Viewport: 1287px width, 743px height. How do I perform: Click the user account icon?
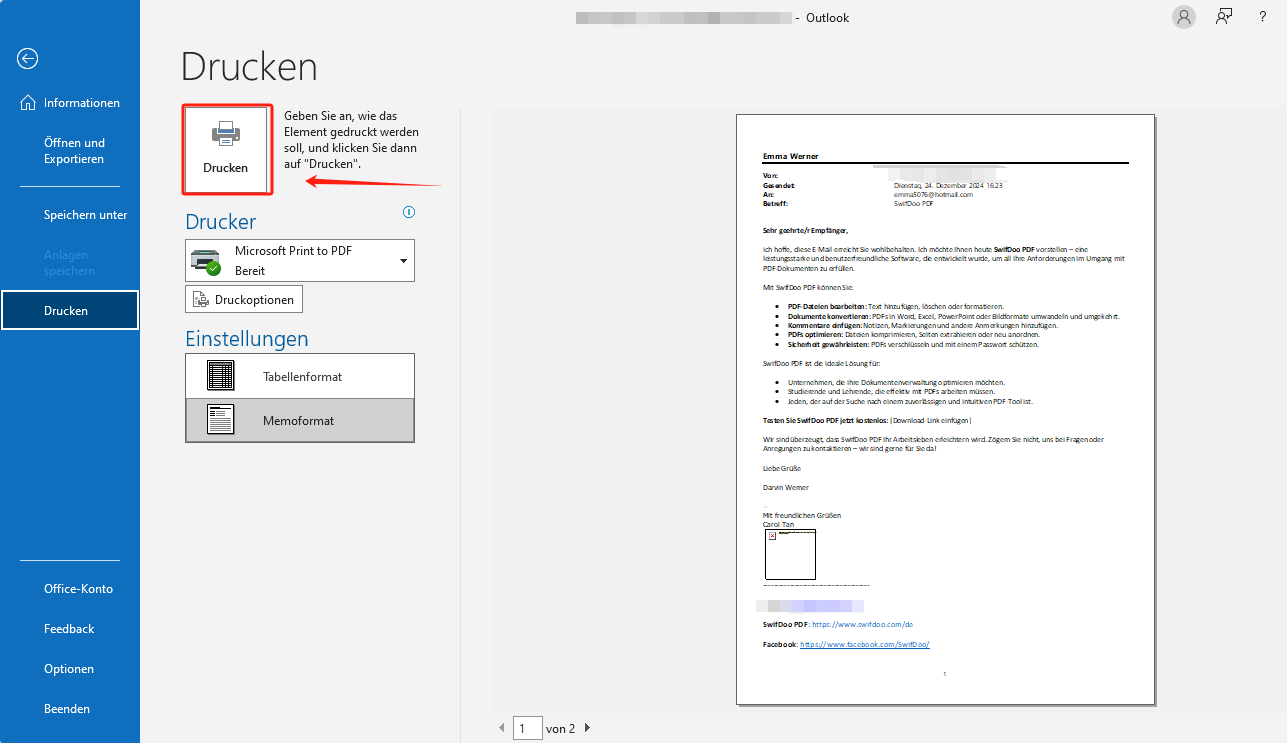[1185, 17]
